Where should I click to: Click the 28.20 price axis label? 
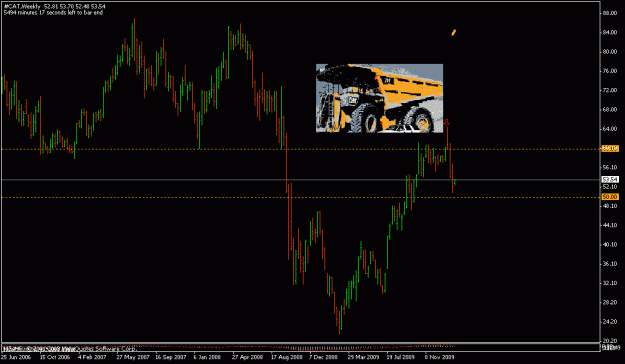pos(610,303)
